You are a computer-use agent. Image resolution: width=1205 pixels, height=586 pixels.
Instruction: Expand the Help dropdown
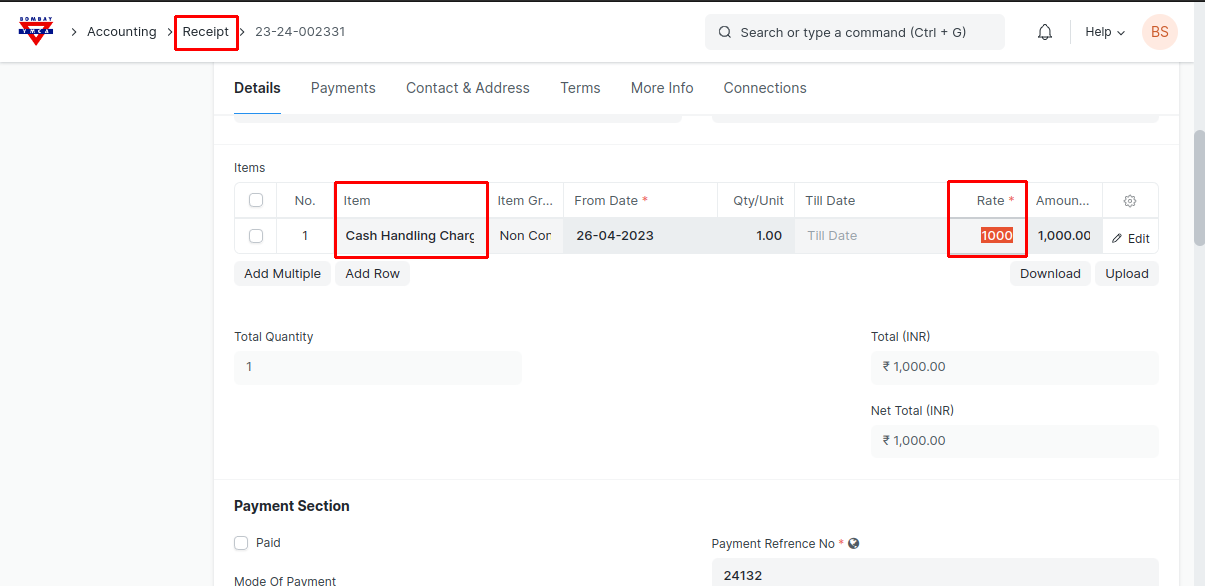pos(1105,32)
